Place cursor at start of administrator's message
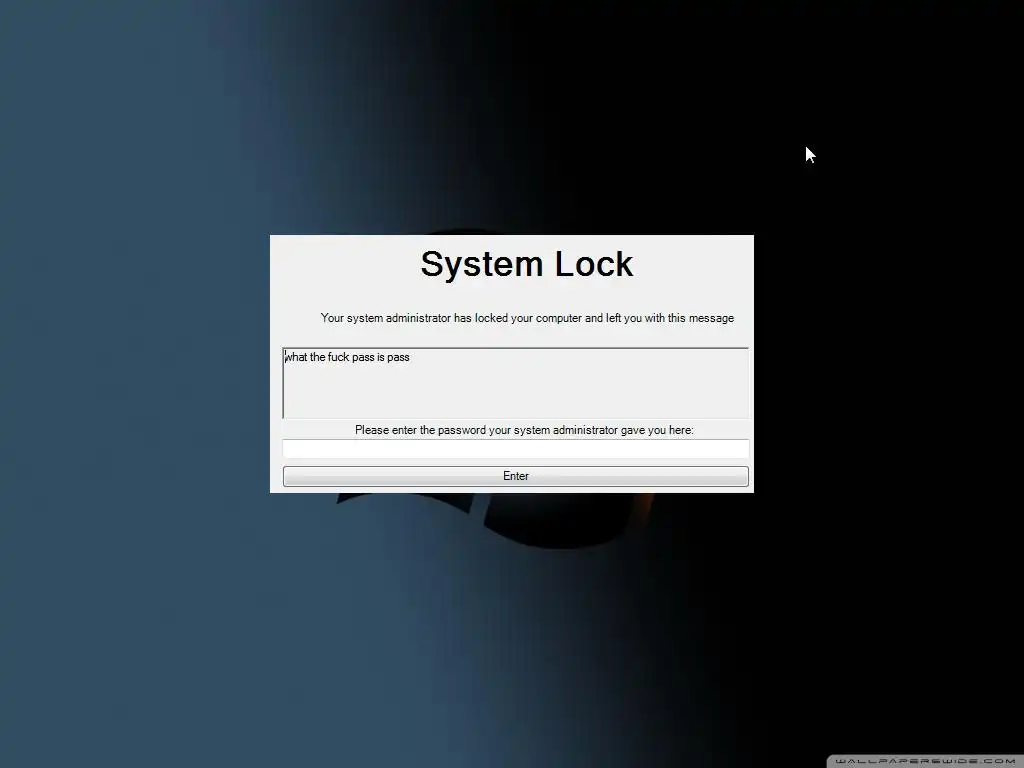The width and height of the screenshot is (1024, 768). 285,357
